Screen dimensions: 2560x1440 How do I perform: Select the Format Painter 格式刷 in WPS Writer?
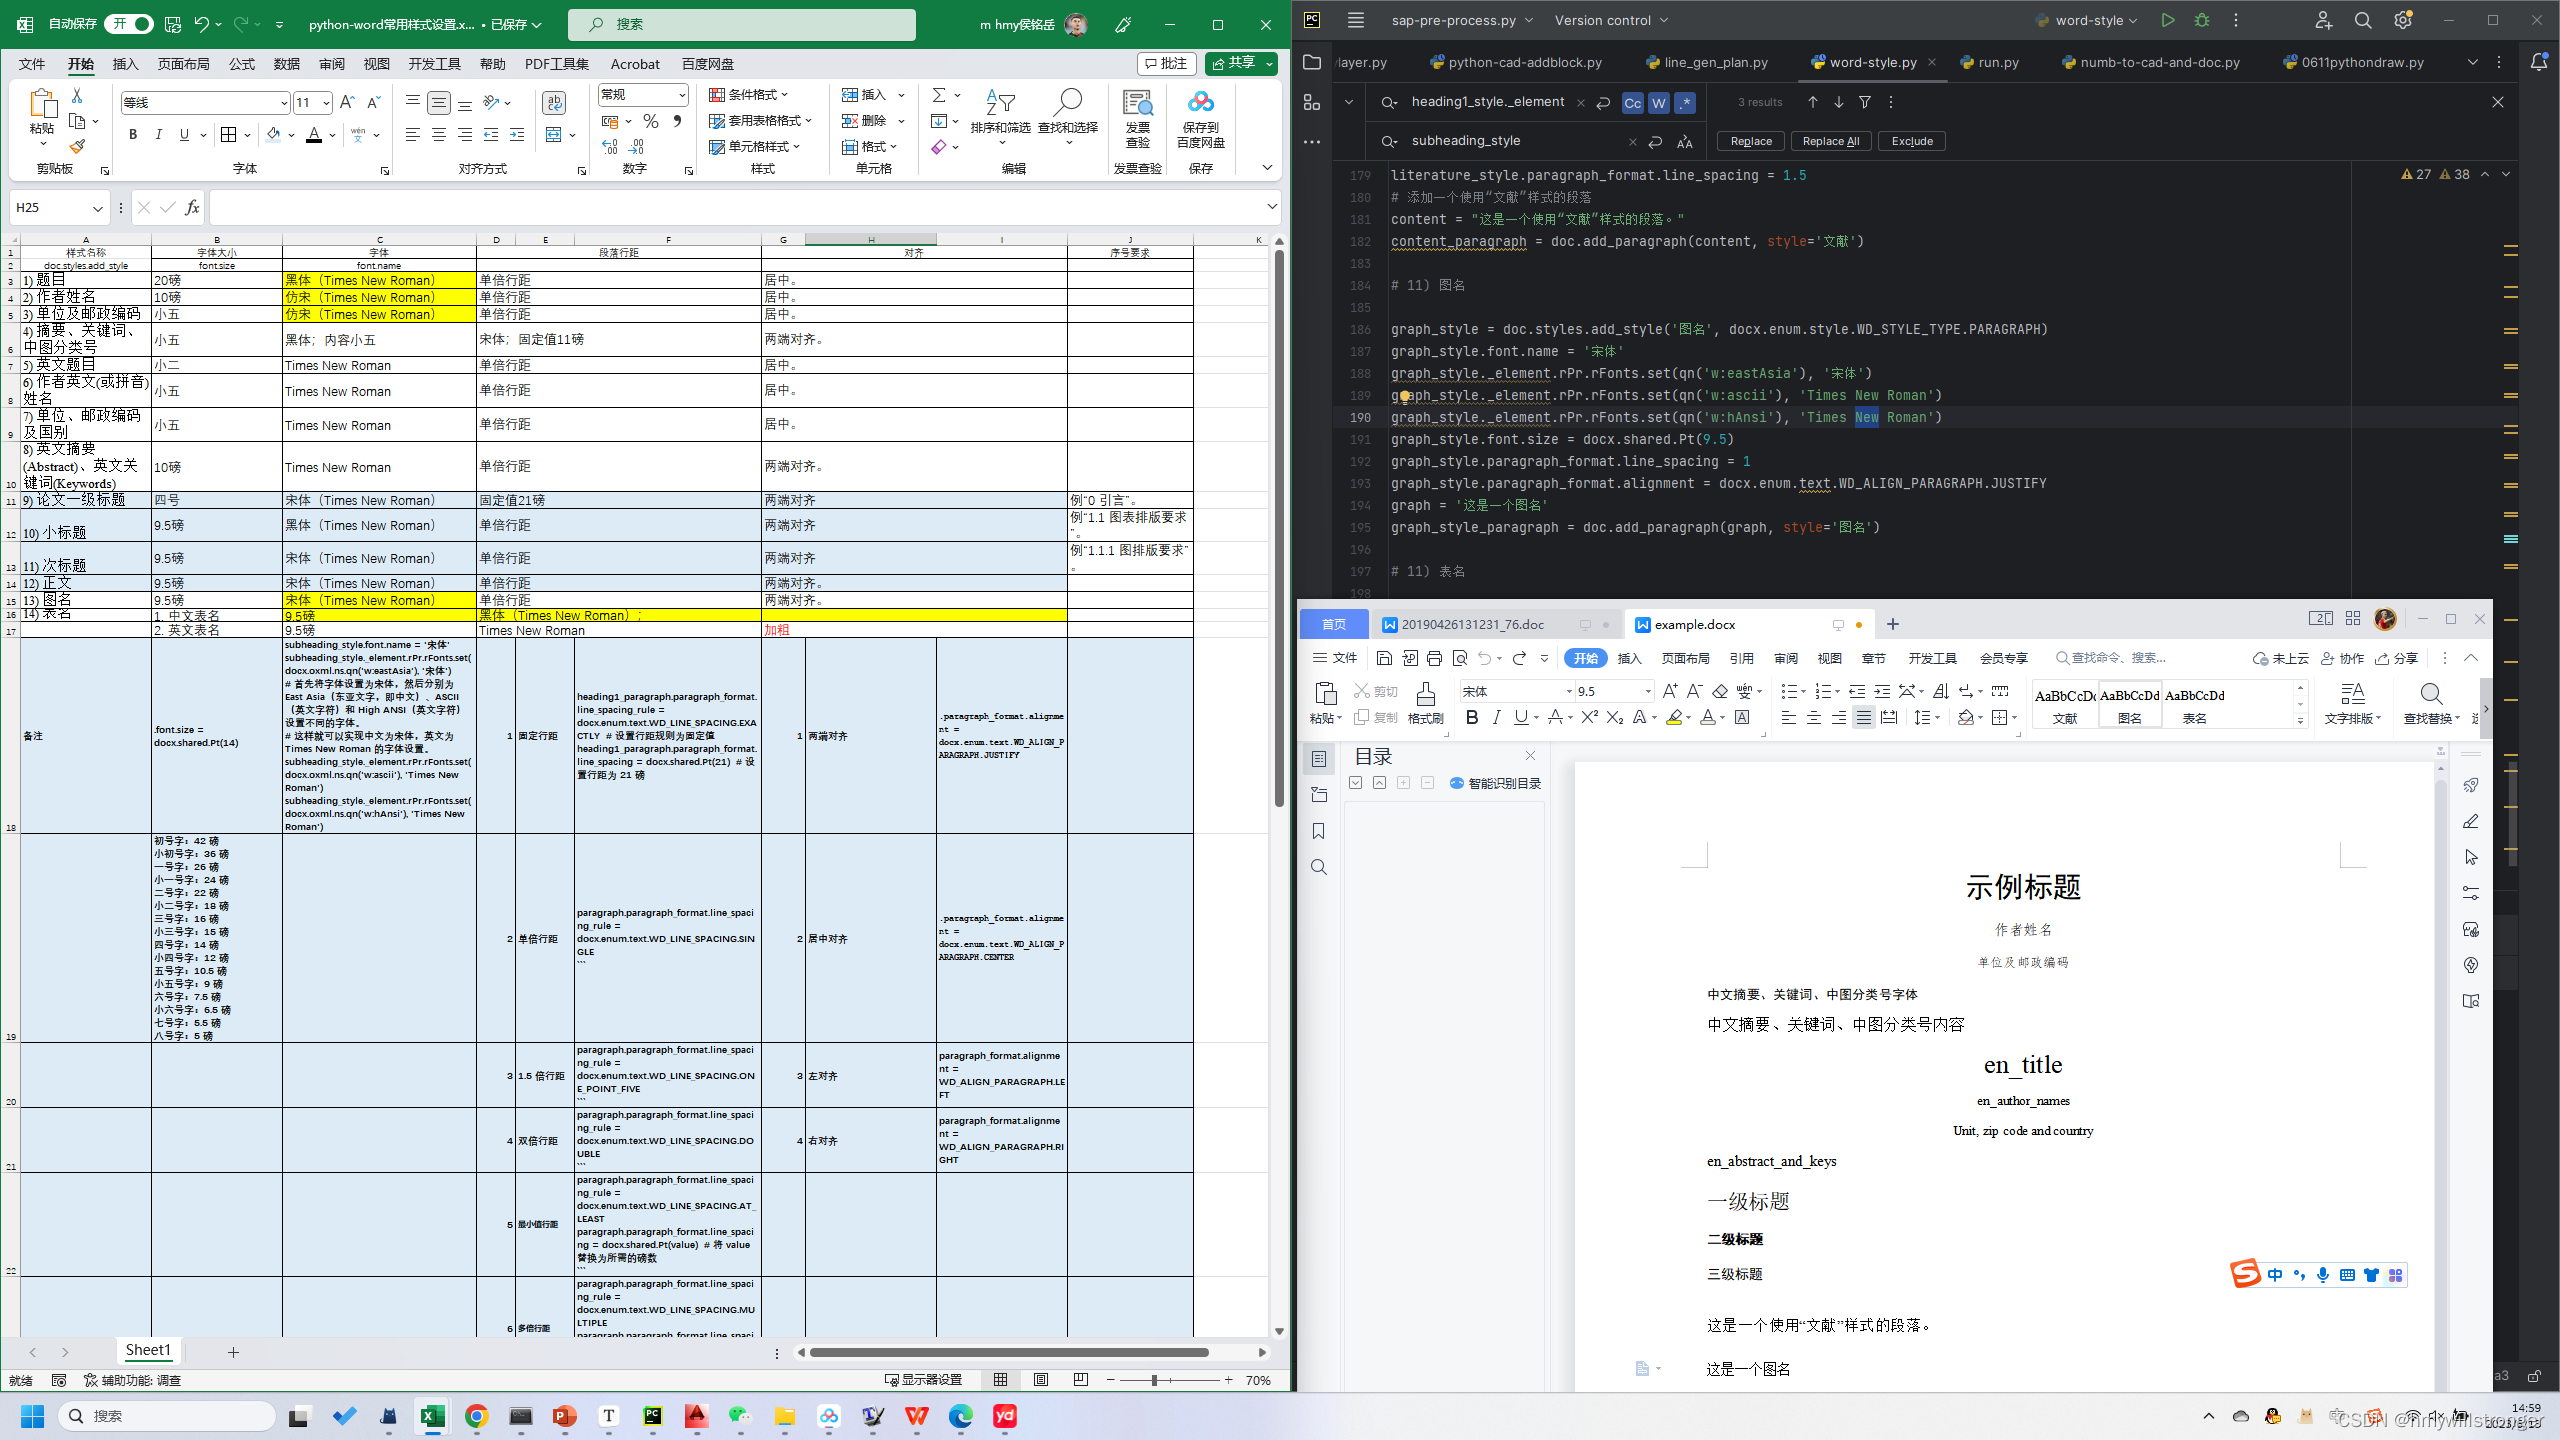(x=1425, y=703)
